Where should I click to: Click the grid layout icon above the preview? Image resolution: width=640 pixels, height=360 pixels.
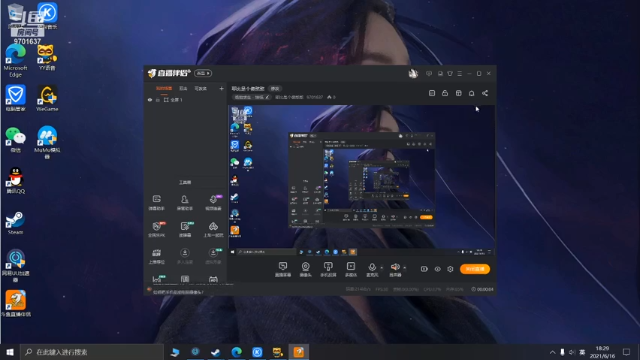tap(458, 93)
